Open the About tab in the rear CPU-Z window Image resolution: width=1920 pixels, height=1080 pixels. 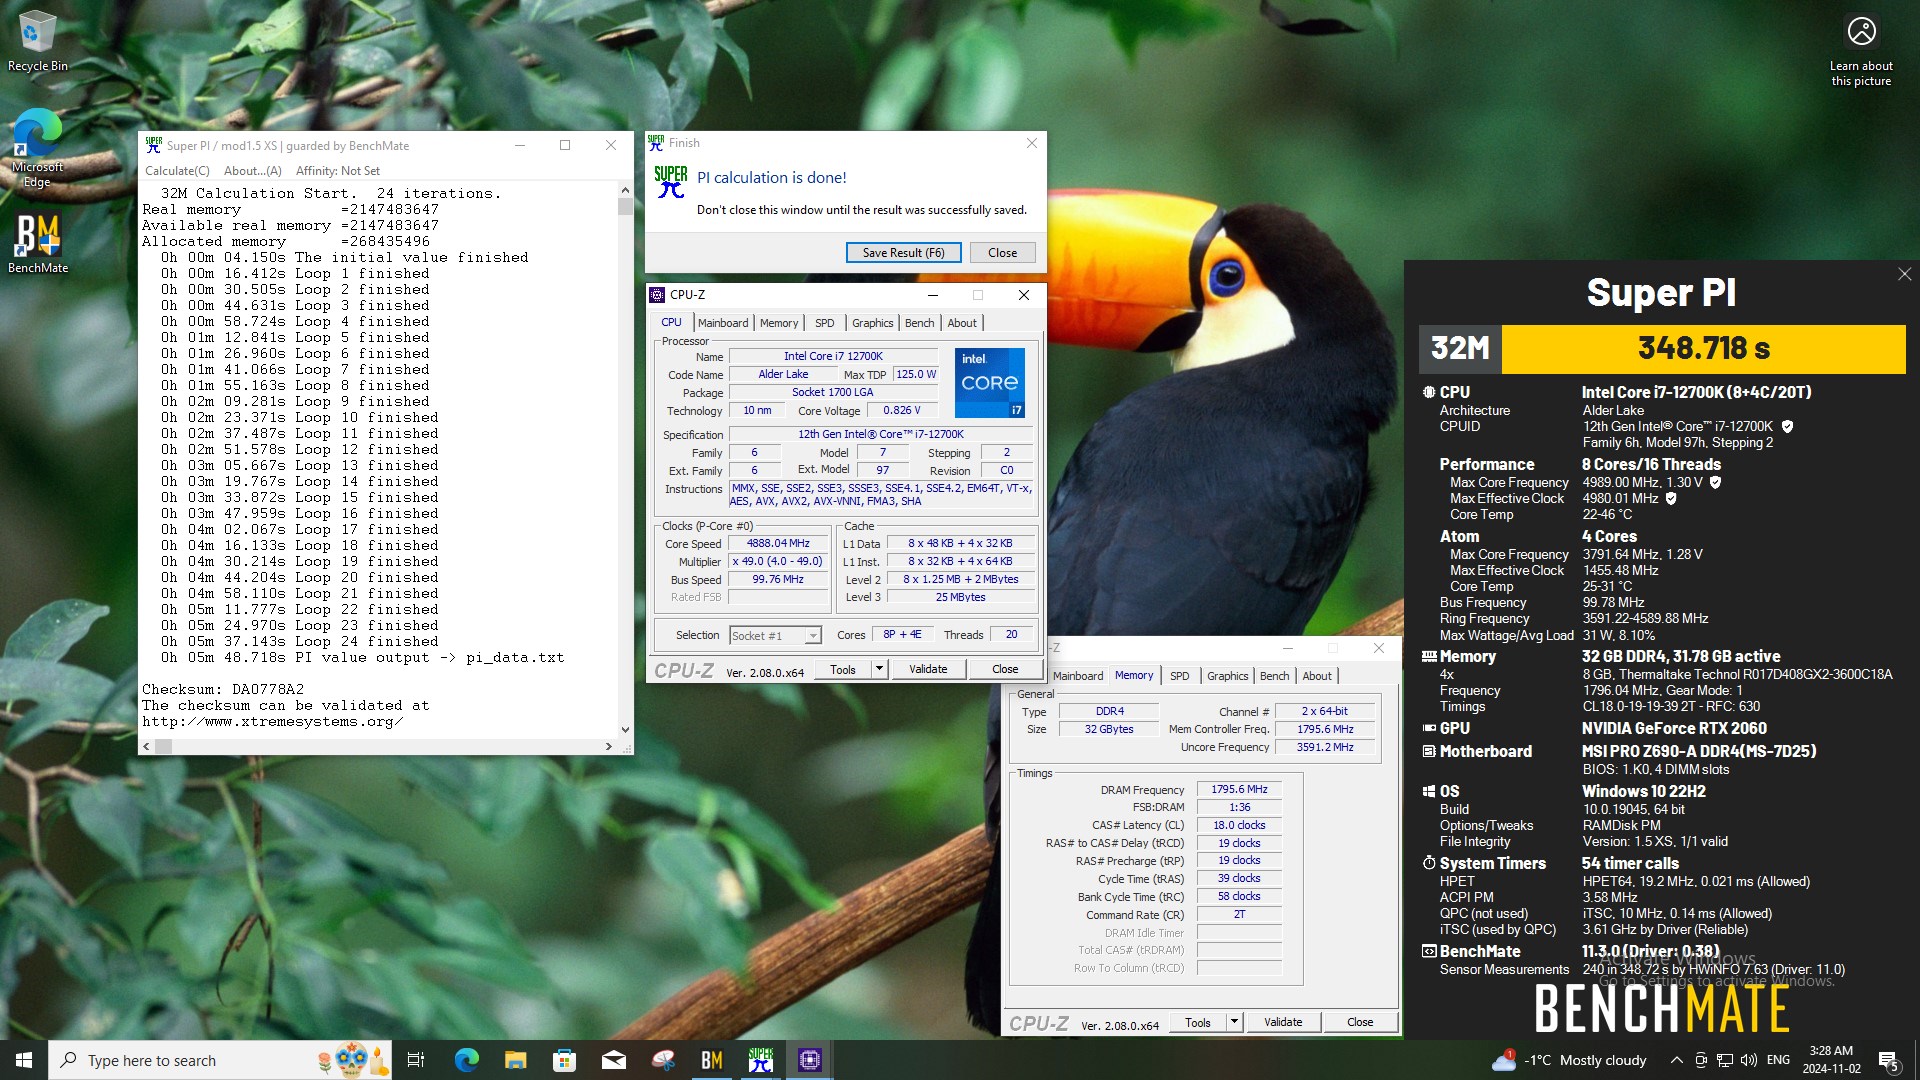coord(1317,676)
